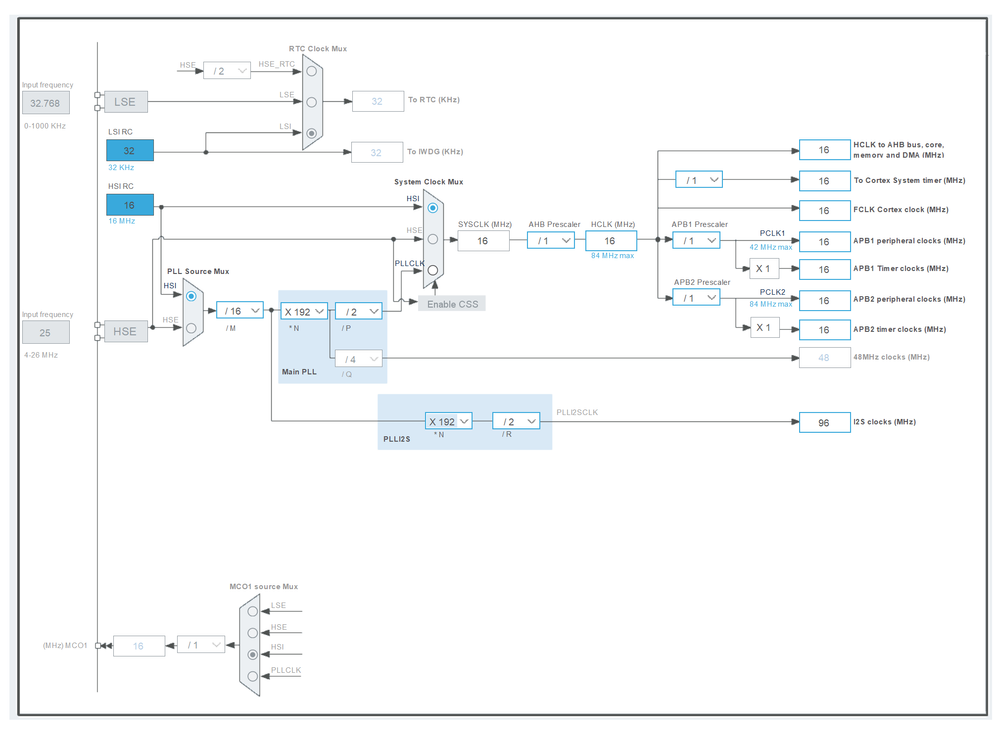
Task: Click the HSE oscillator block
Action: tap(126, 331)
